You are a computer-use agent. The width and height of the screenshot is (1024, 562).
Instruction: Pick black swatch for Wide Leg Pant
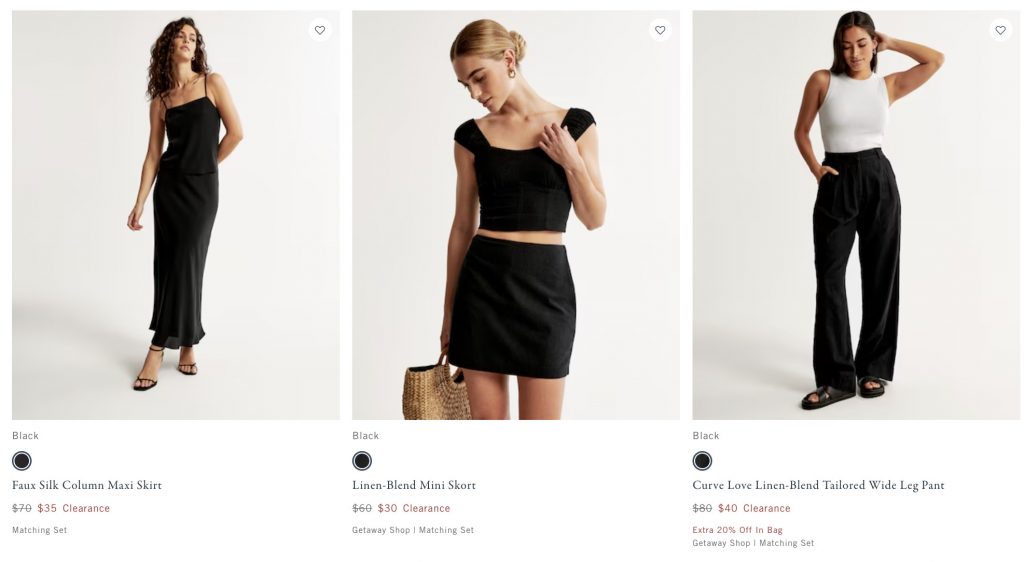click(x=702, y=461)
